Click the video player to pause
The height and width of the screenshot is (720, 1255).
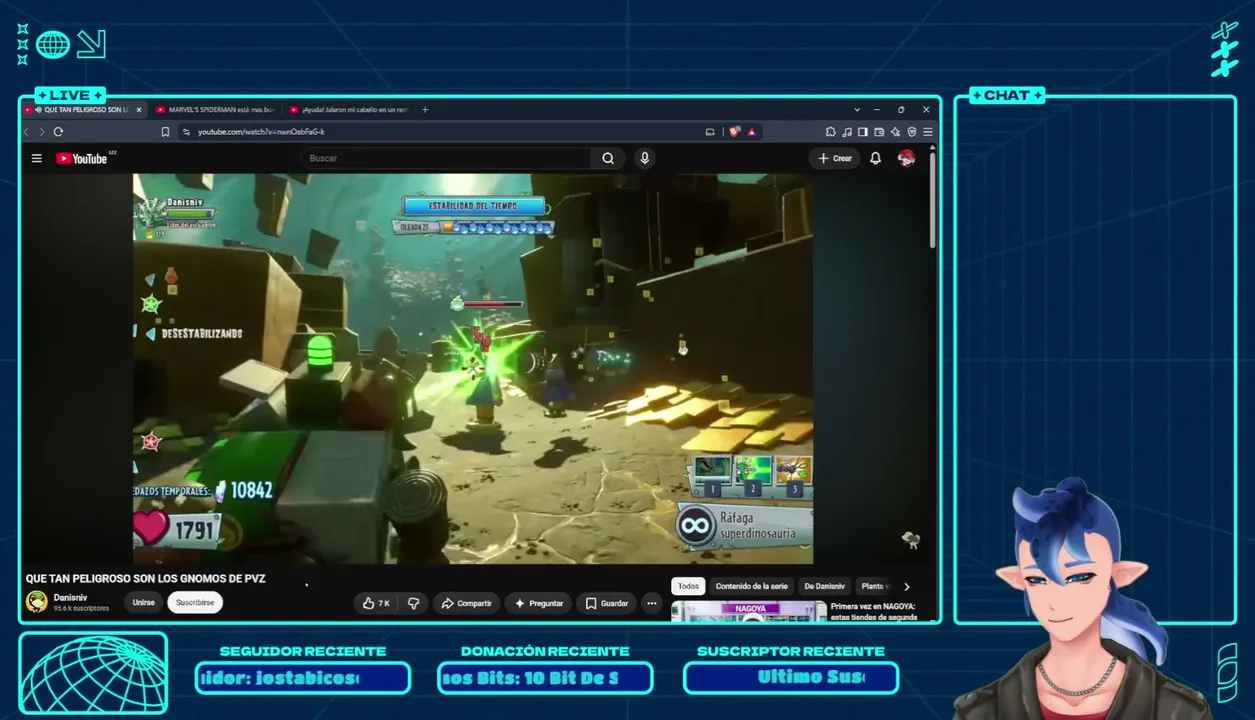pyautogui.click(x=473, y=368)
